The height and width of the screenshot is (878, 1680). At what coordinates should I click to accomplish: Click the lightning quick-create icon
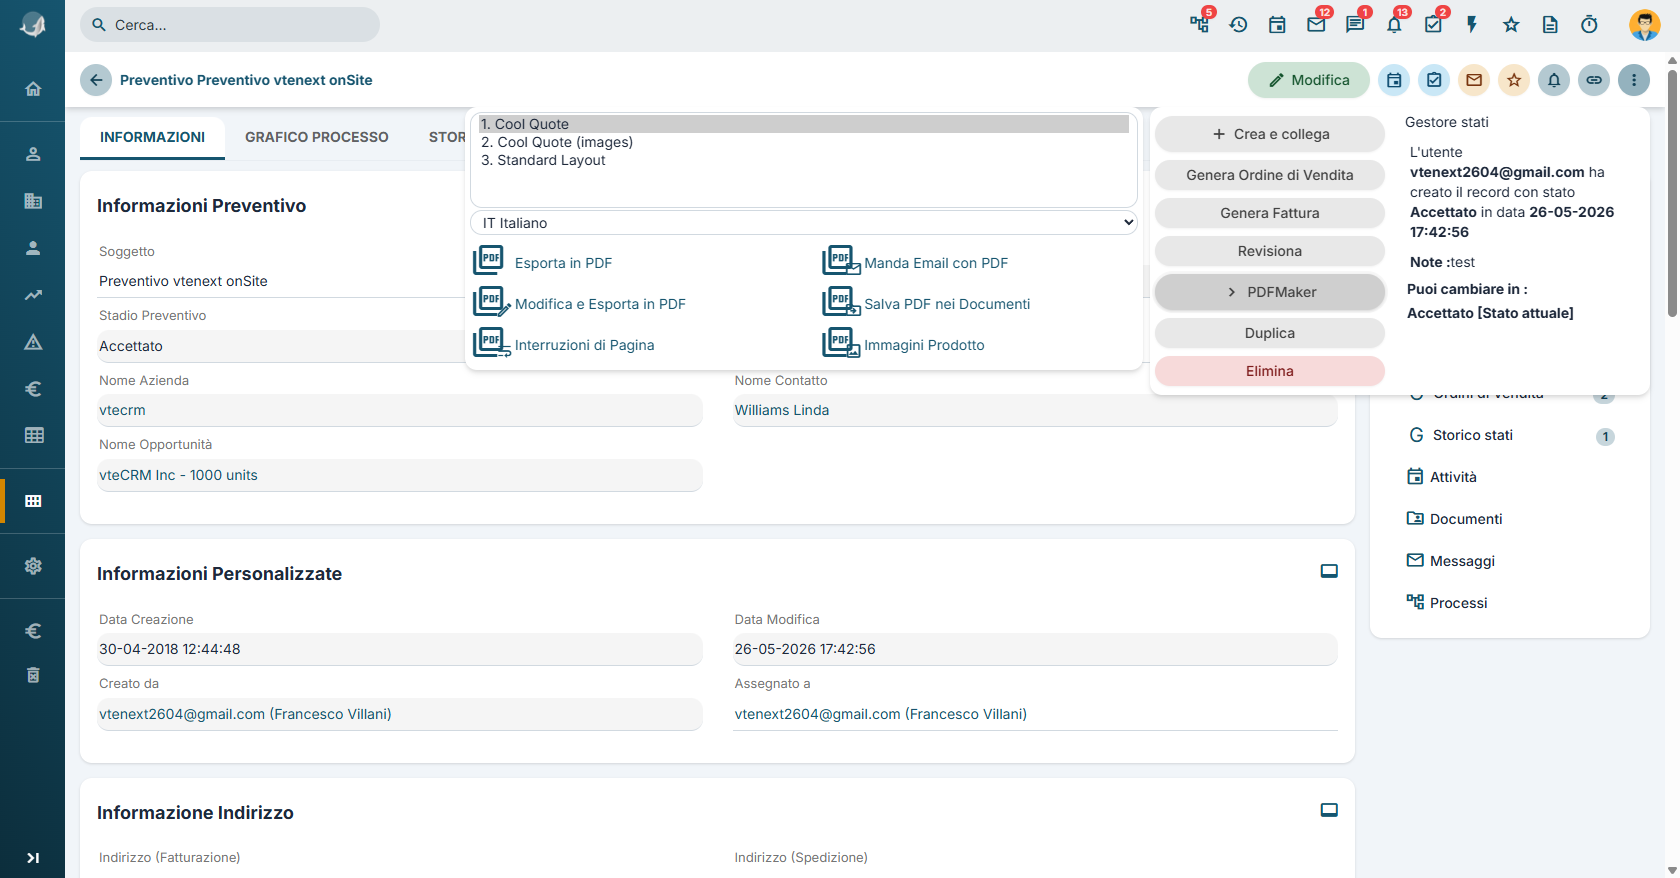point(1472,25)
